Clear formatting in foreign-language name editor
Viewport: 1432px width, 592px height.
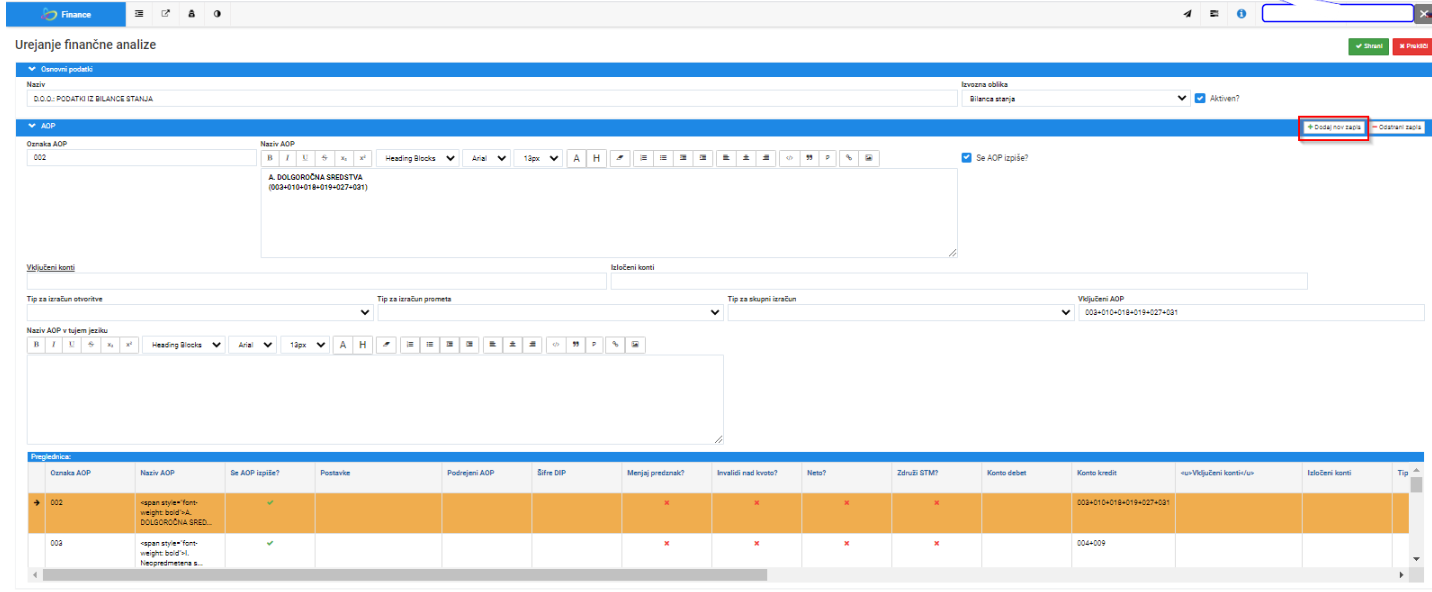coord(386,344)
